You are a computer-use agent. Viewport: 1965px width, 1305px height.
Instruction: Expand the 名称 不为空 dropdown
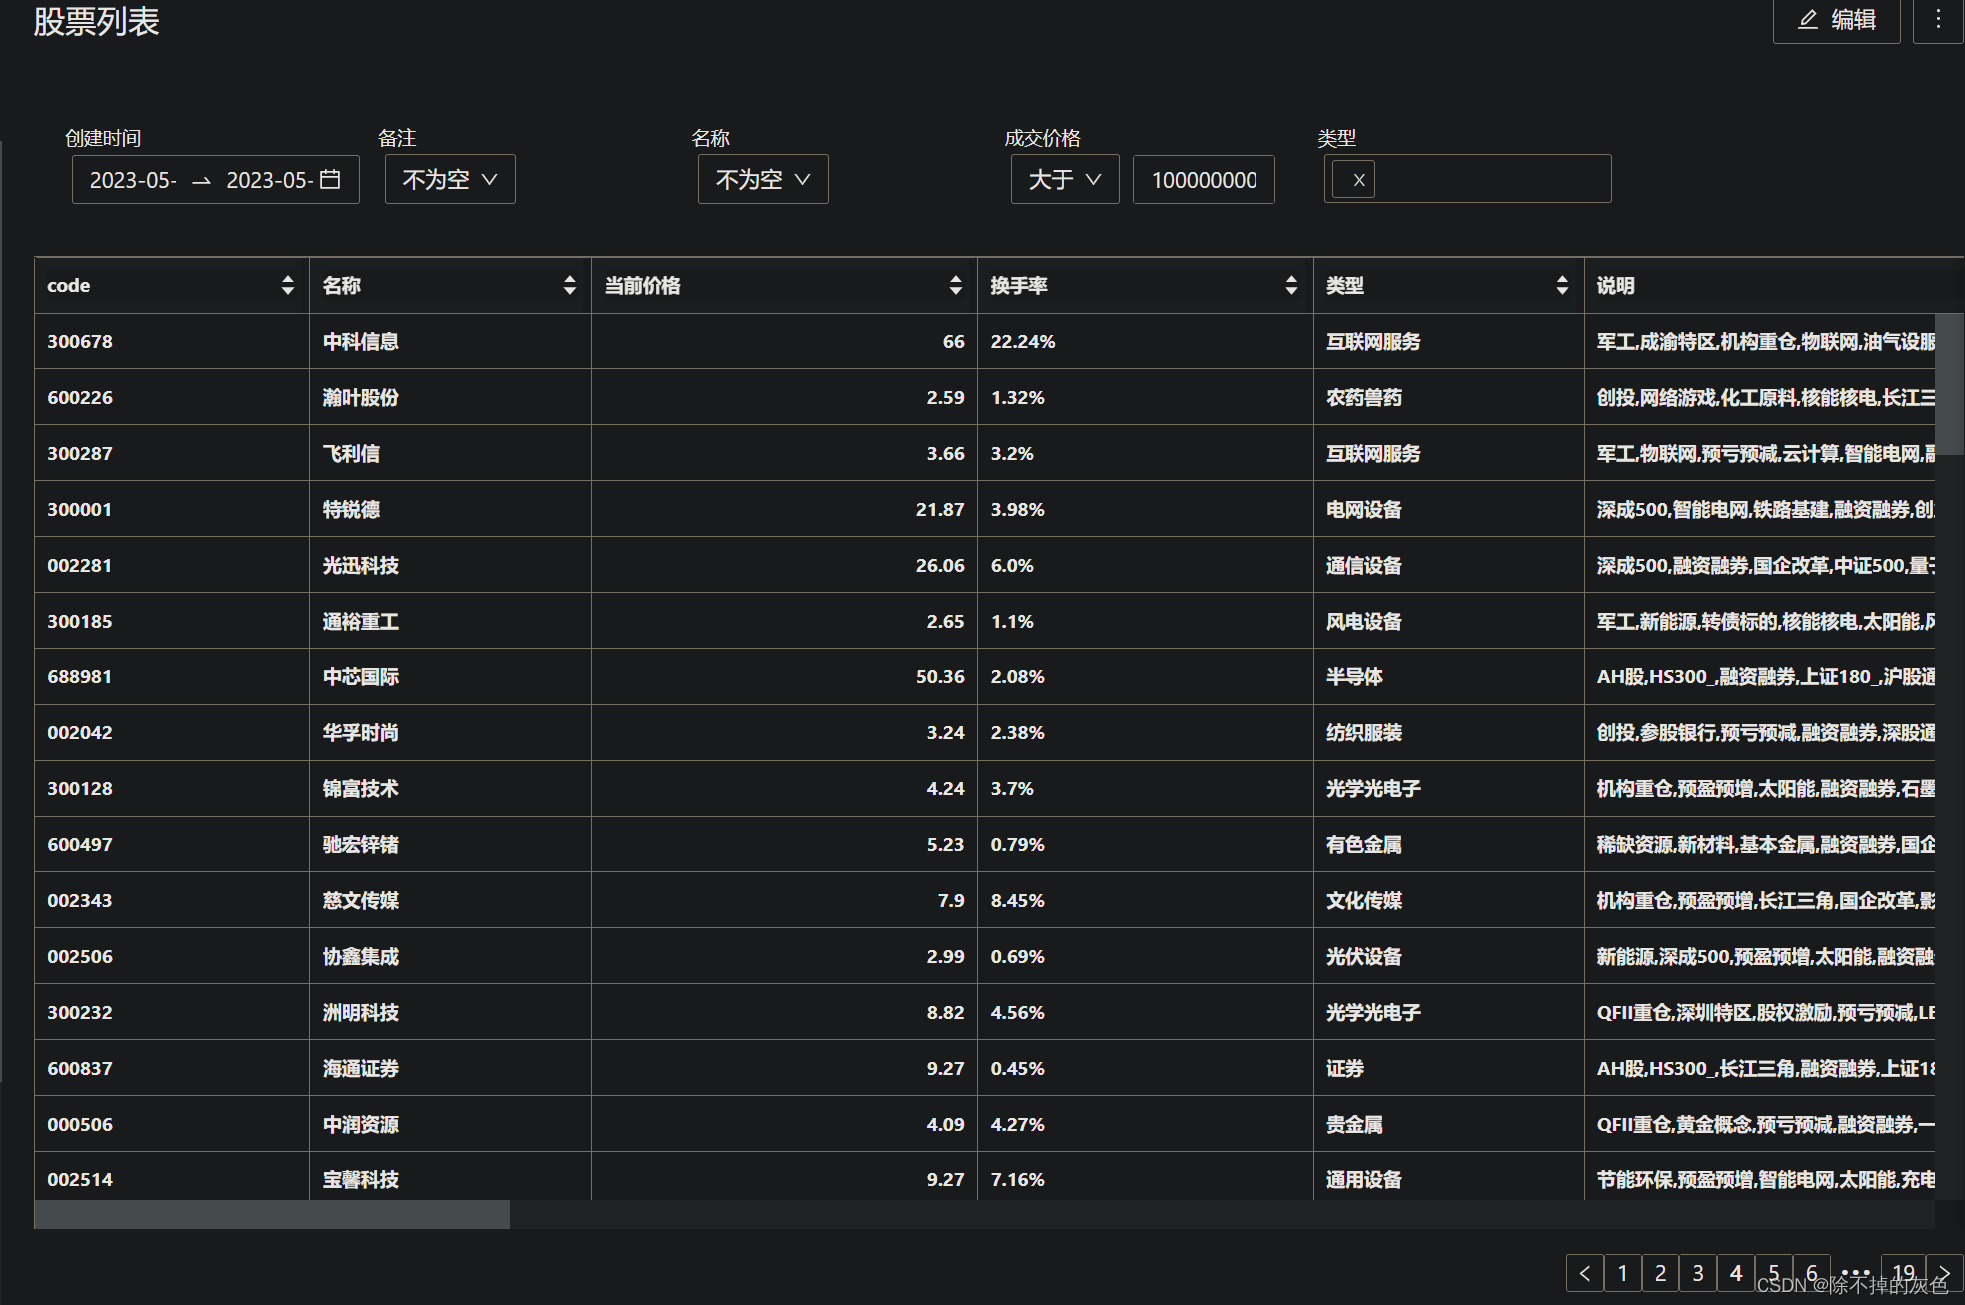tap(763, 179)
